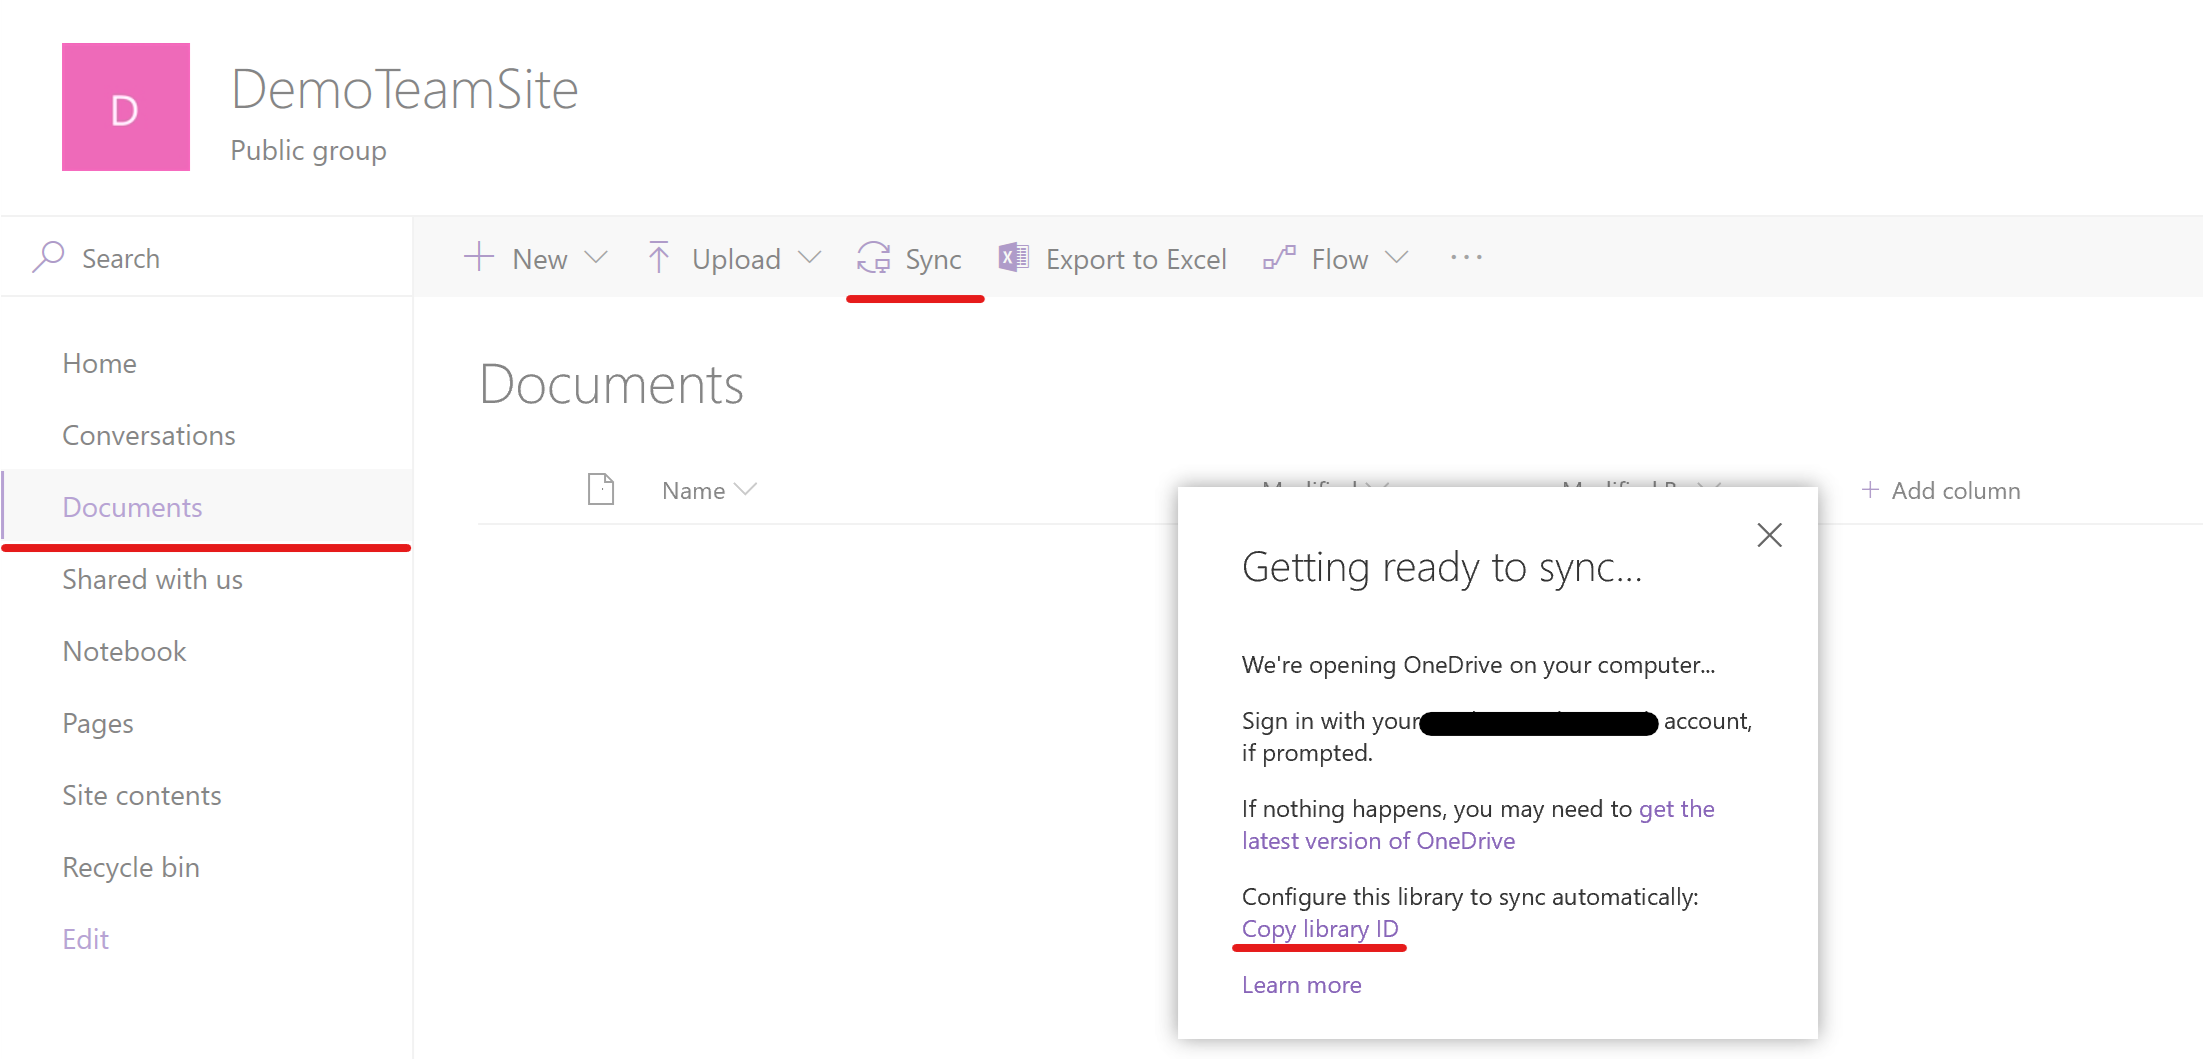Open Recycle bin navigation item
This screenshot has height=1059, width=2203.
pyautogui.click(x=131, y=867)
